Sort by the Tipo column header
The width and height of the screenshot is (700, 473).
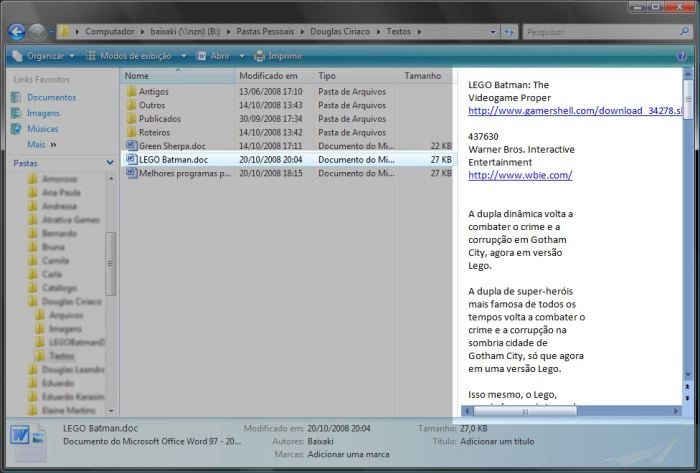(x=356, y=76)
